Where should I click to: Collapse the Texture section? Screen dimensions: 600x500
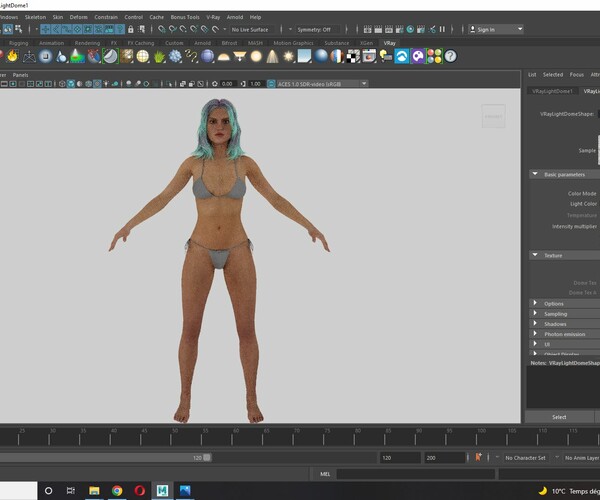click(535, 255)
